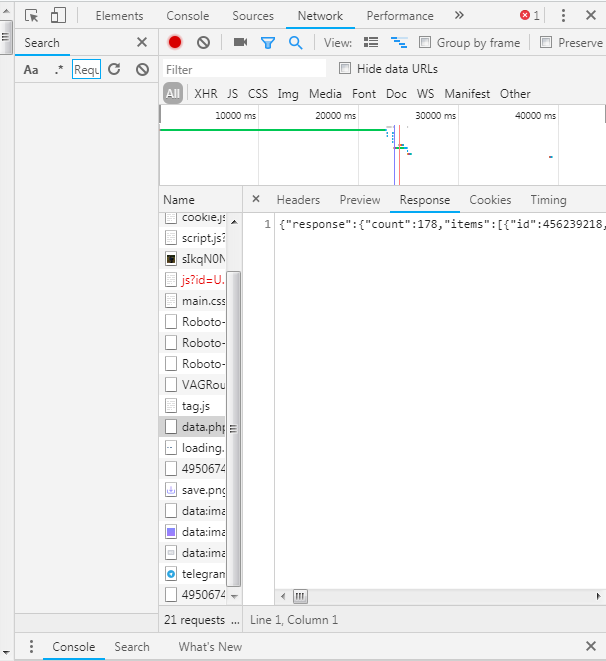Open the What's New drawer tab
The height and width of the screenshot is (661, 606).
[210, 647]
